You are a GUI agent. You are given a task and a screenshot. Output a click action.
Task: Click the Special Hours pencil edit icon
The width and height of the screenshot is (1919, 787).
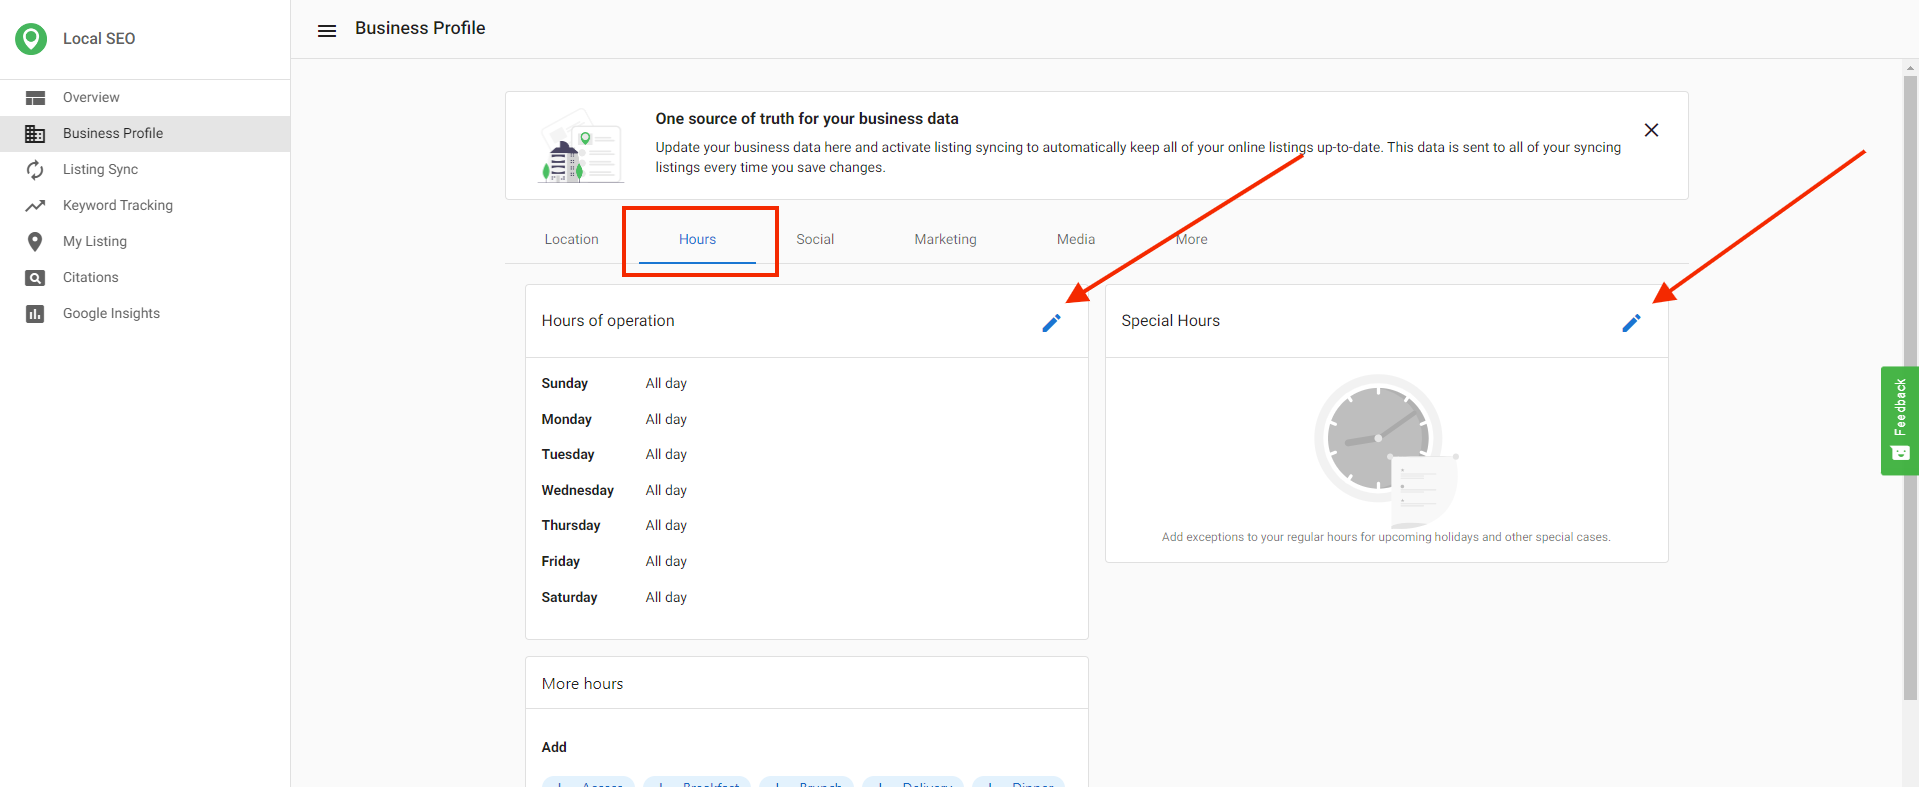[1631, 323]
